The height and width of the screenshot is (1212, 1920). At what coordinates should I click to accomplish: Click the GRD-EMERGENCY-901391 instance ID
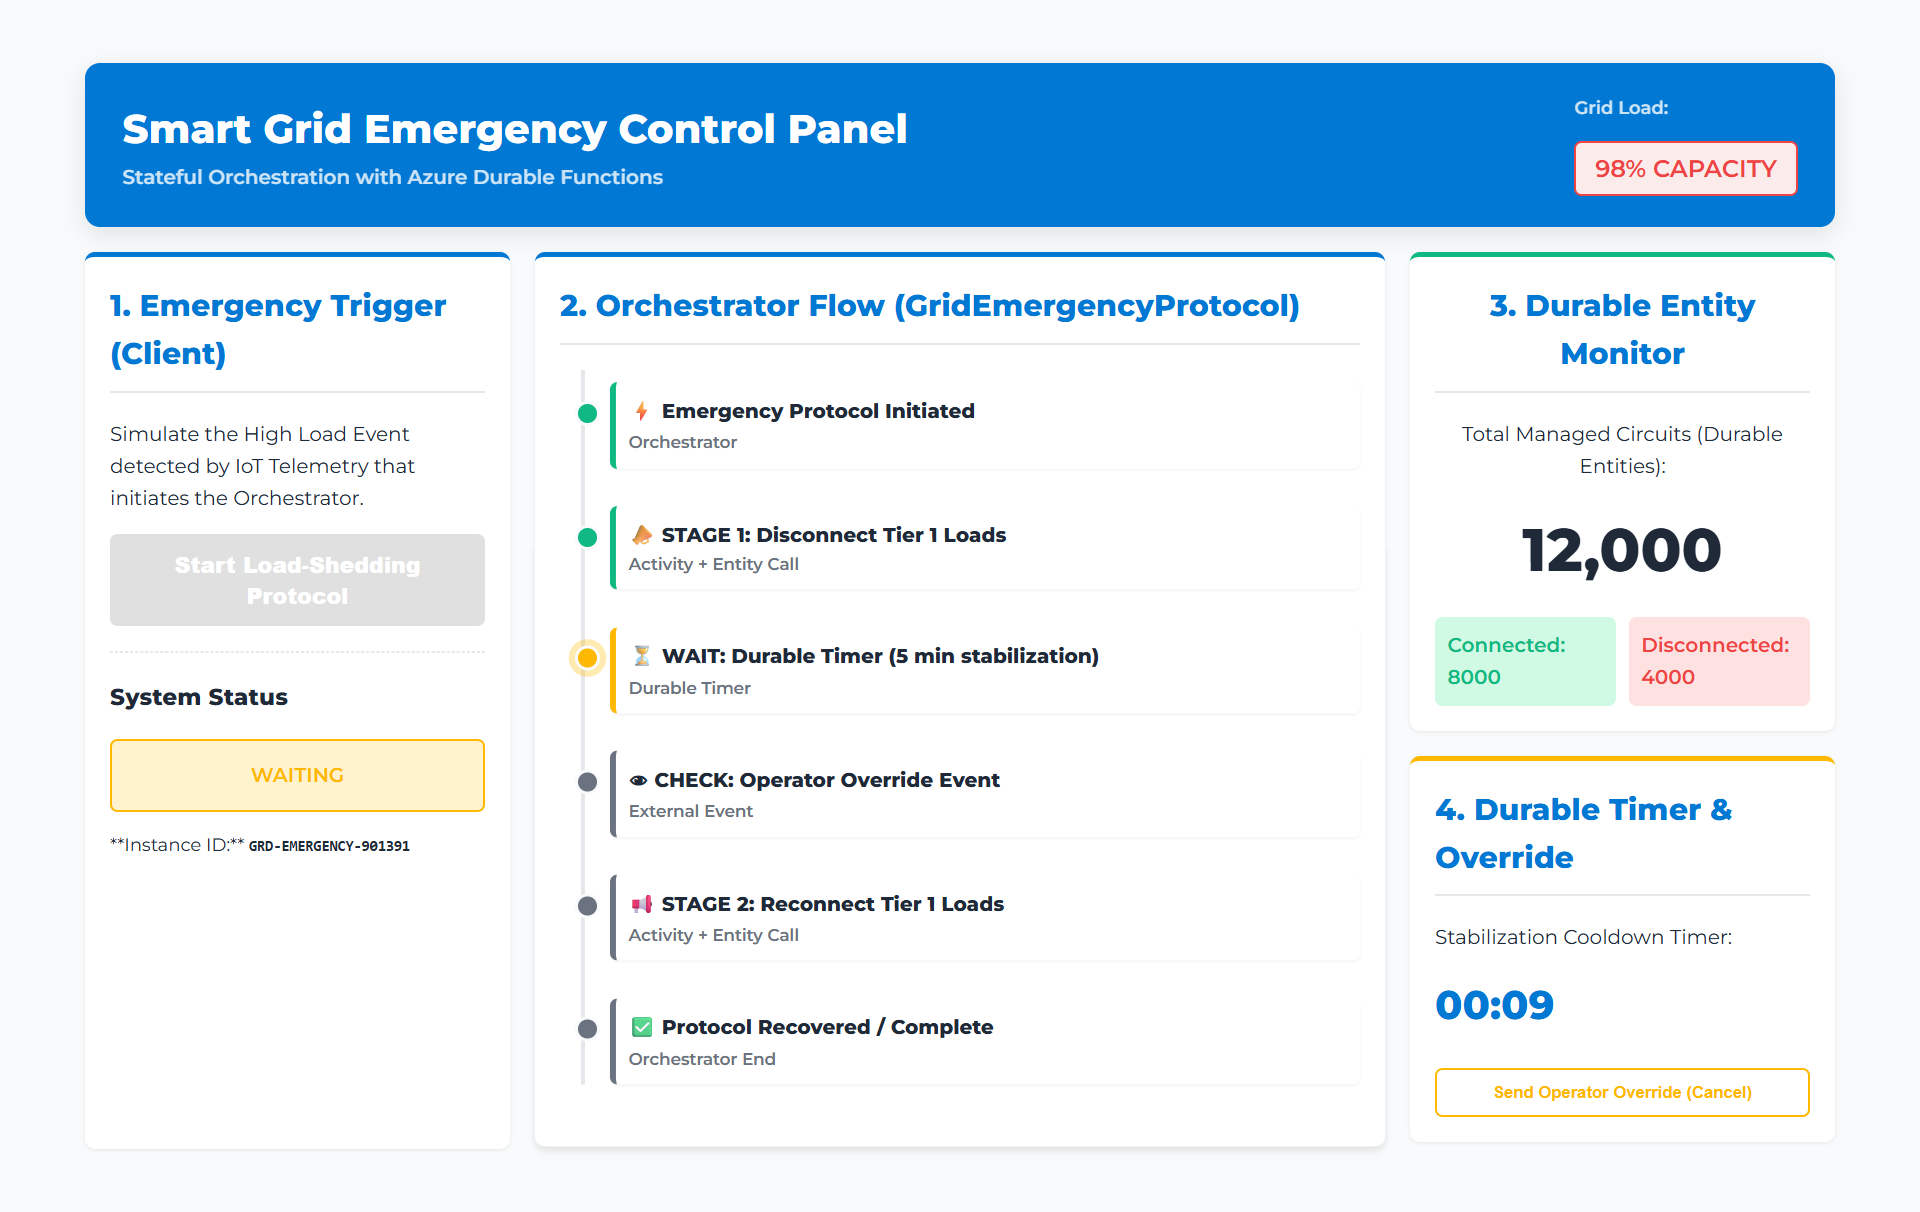(329, 846)
